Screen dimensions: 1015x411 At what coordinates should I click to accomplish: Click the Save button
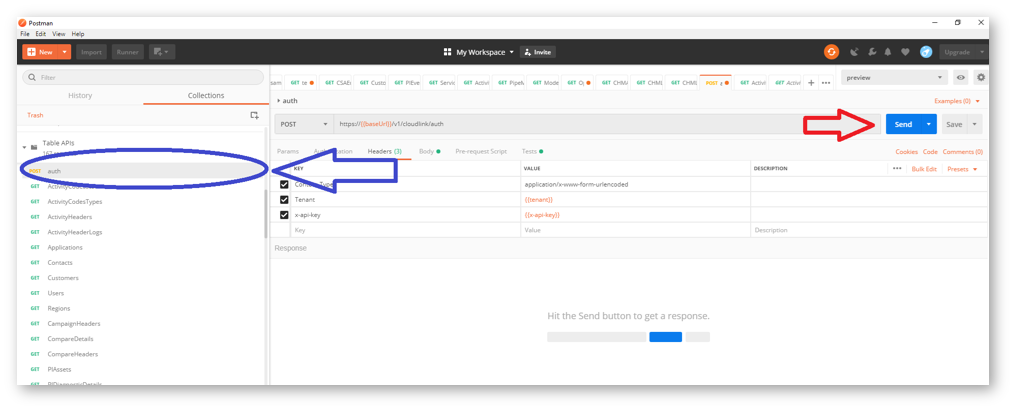(x=954, y=124)
